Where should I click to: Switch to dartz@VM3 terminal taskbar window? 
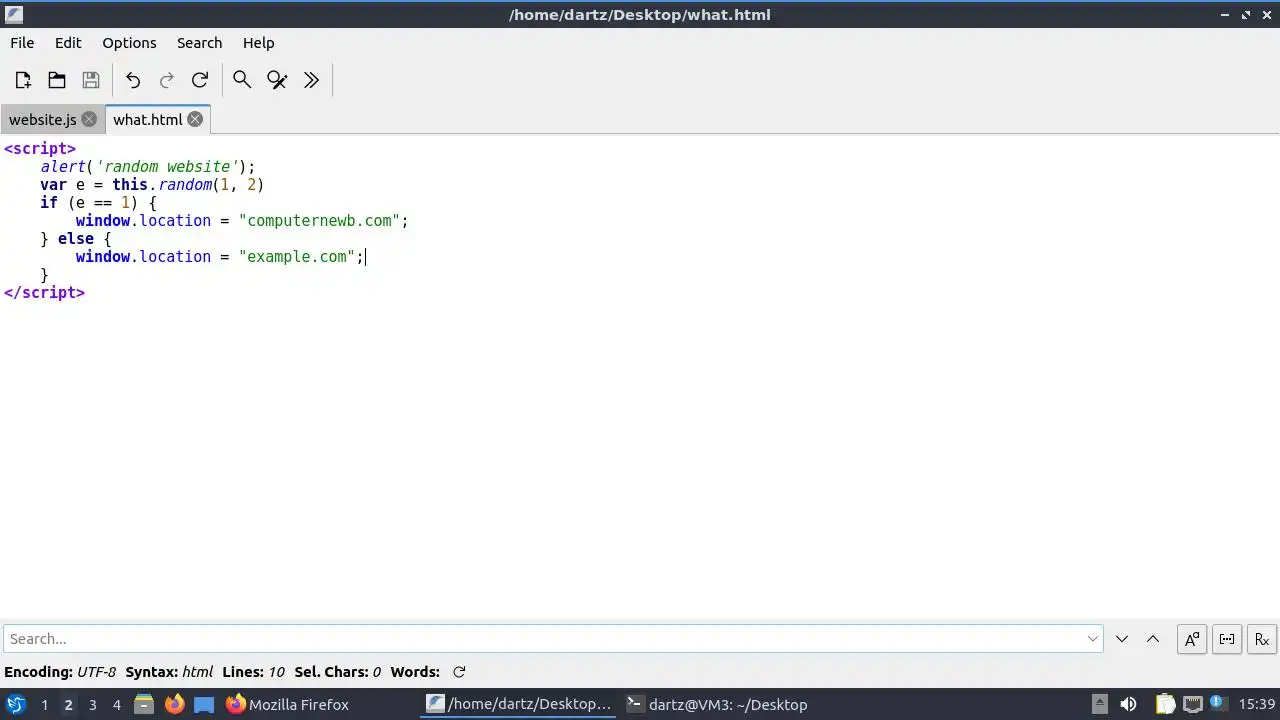click(x=717, y=704)
